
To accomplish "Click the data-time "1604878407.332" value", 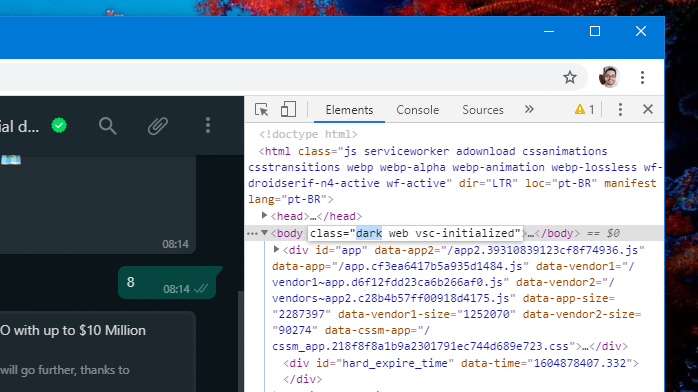I will 580,363.
